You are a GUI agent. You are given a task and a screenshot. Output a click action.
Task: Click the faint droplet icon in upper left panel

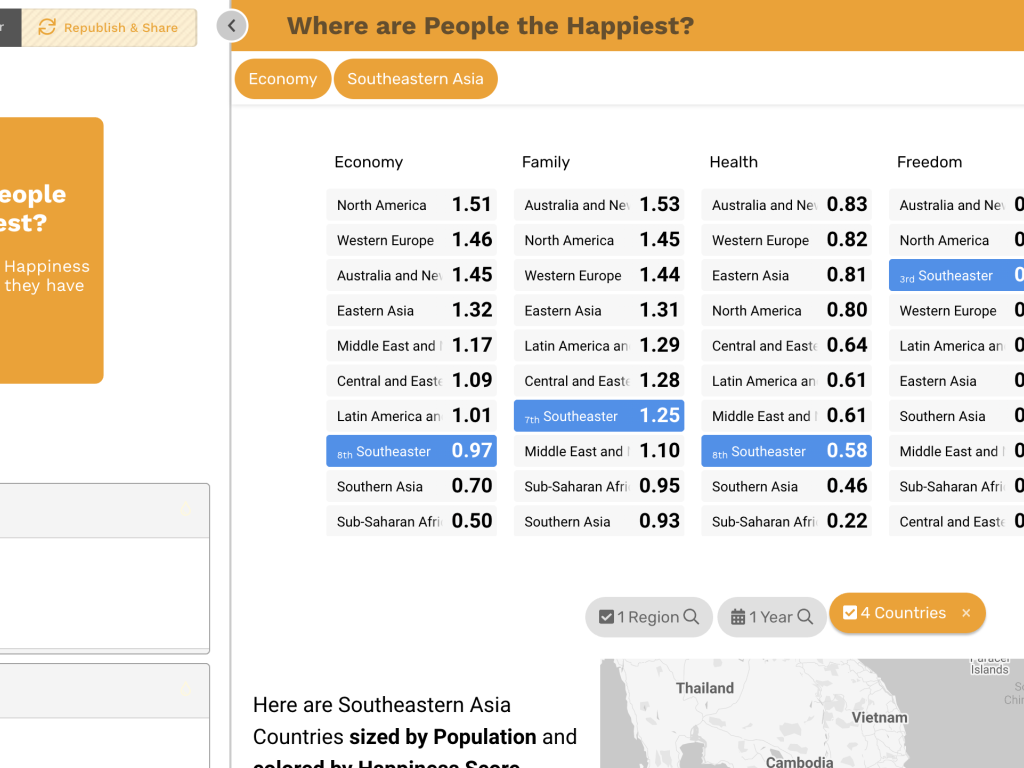click(185, 510)
